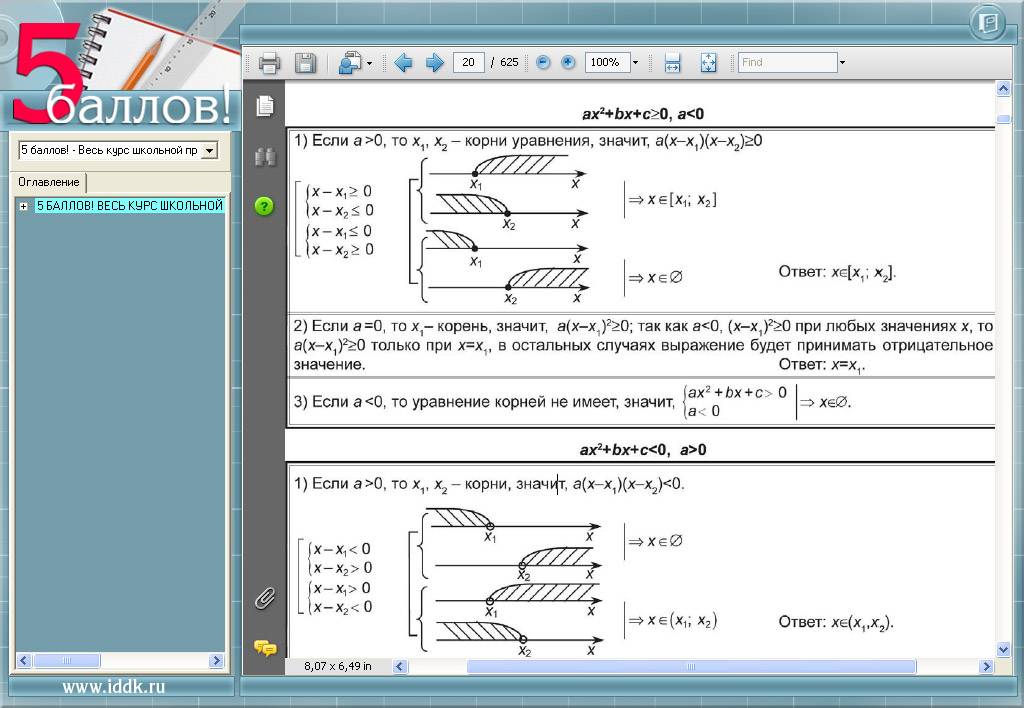Click the document scroll up arrow
Viewport: 1024px width, 708px height.
1004,89
